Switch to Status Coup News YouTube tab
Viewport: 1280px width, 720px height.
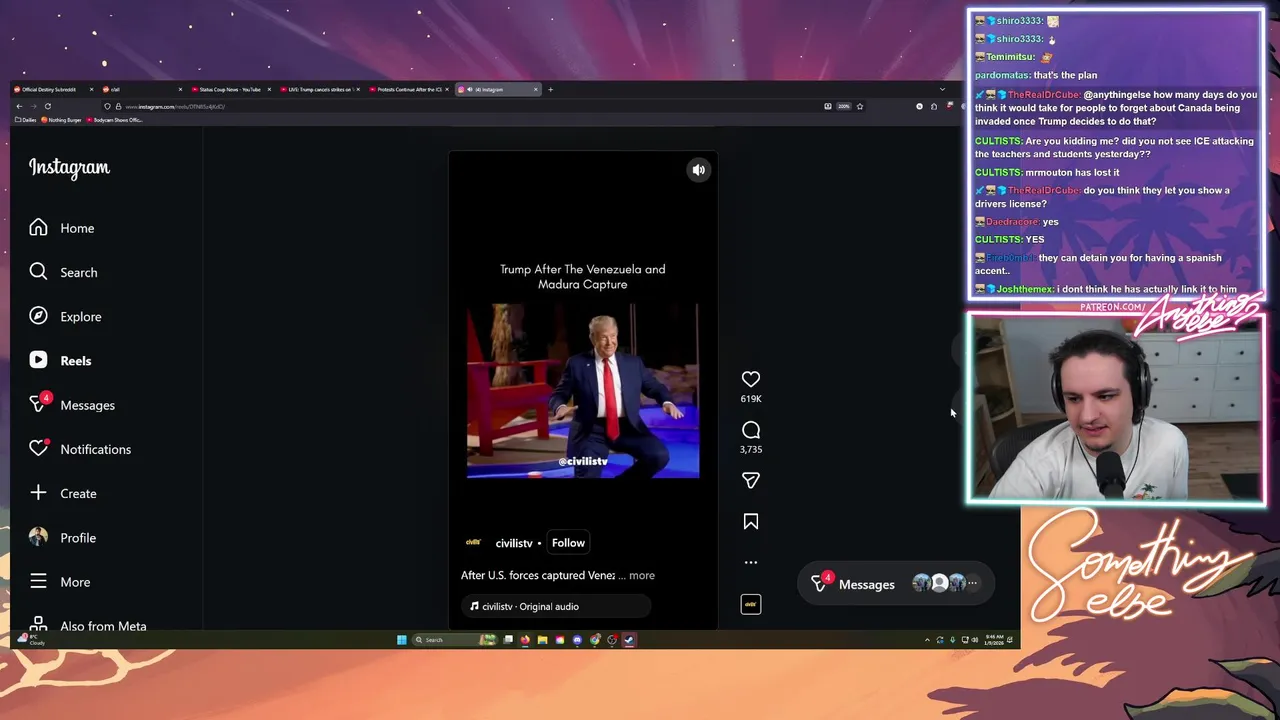point(230,90)
